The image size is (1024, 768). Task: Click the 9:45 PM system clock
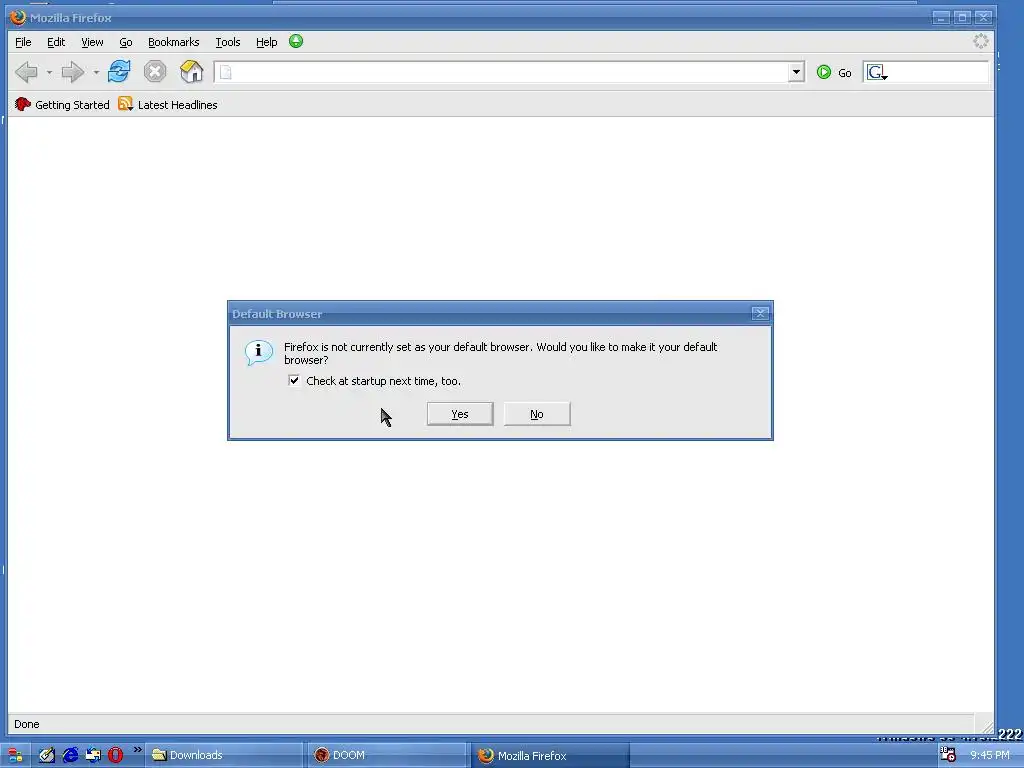[989, 755]
